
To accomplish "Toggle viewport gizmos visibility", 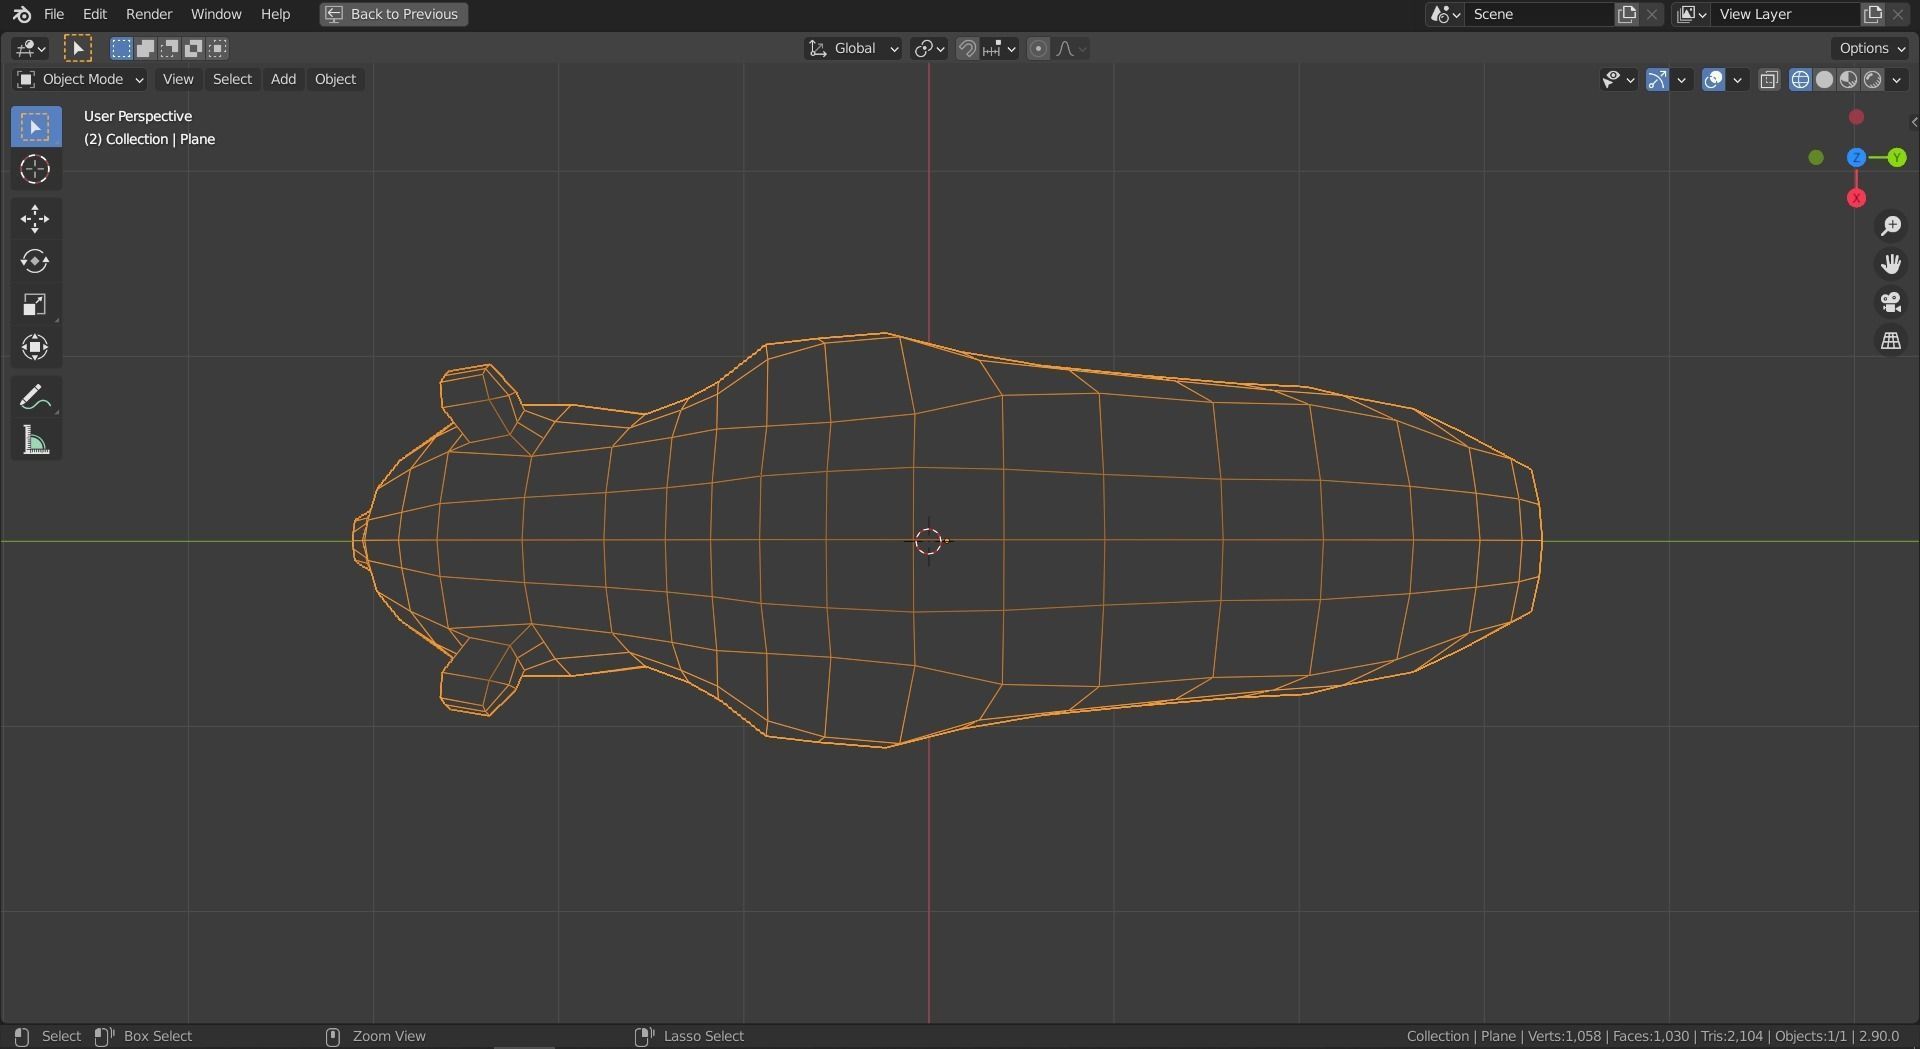I will point(1657,80).
